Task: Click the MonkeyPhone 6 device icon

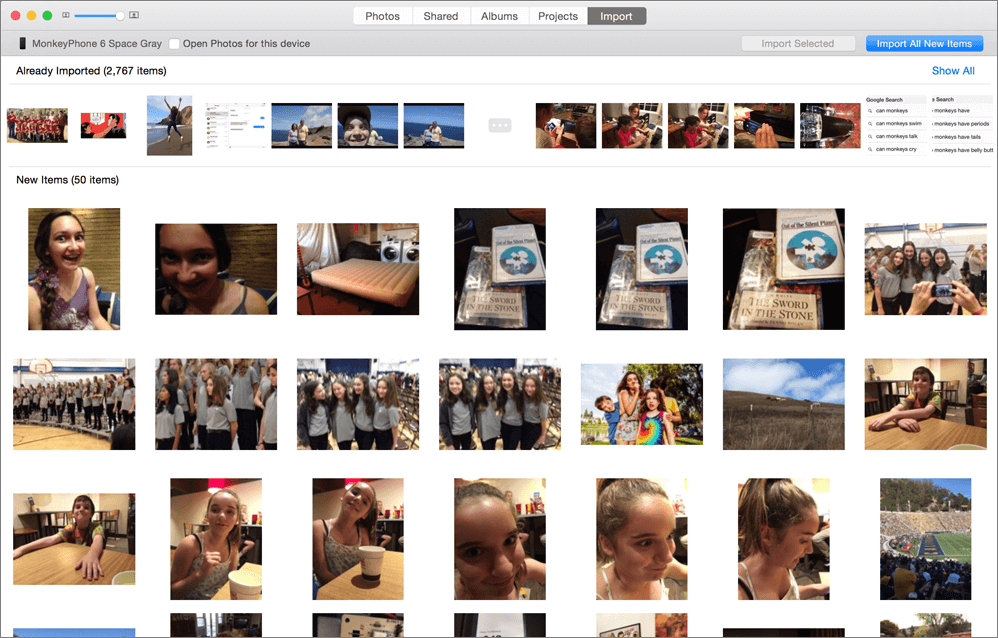Action: [22, 44]
